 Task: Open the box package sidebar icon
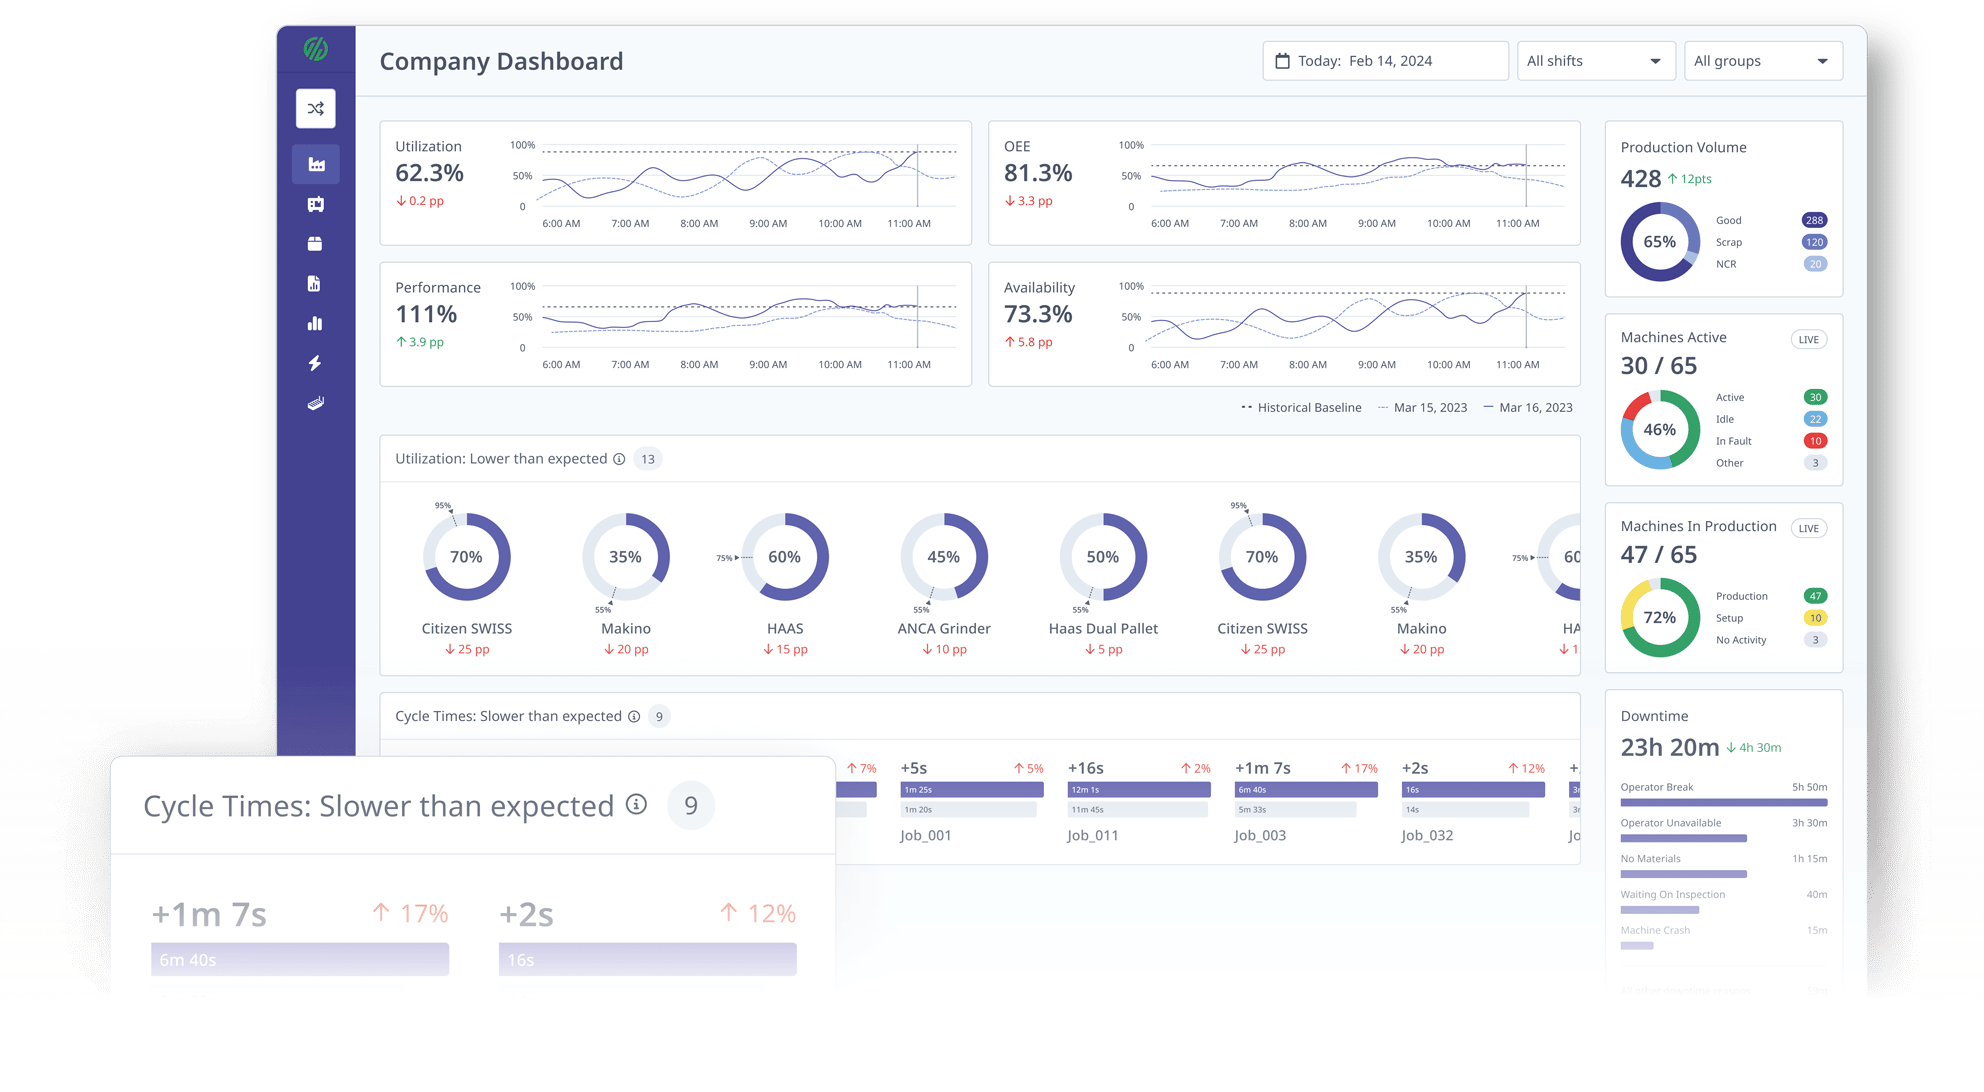click(315, 244)
